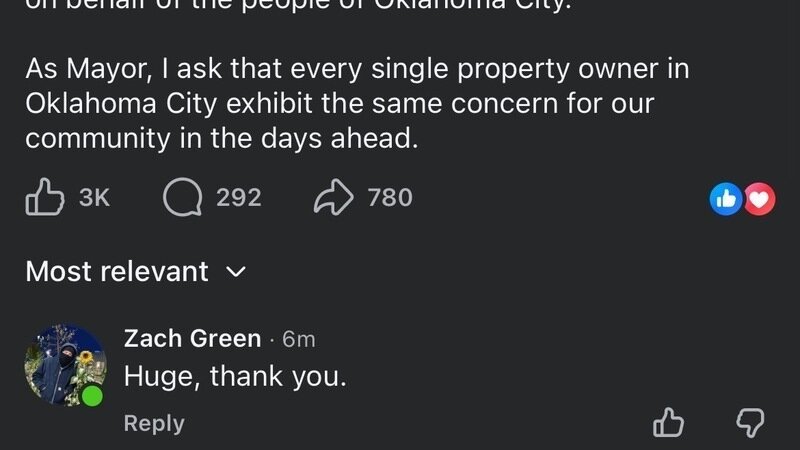The width and height of the screenshot is (800, 450).
Task: Like the Mayor's post with thumbs-up
Action: pos(43,198)
